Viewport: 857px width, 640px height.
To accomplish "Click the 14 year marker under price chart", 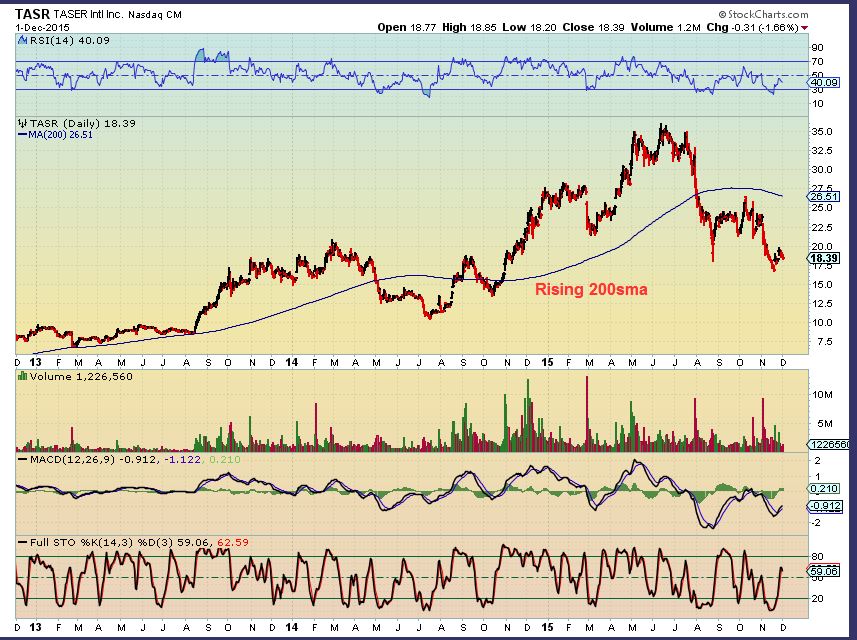I will (x=292, y=362).
